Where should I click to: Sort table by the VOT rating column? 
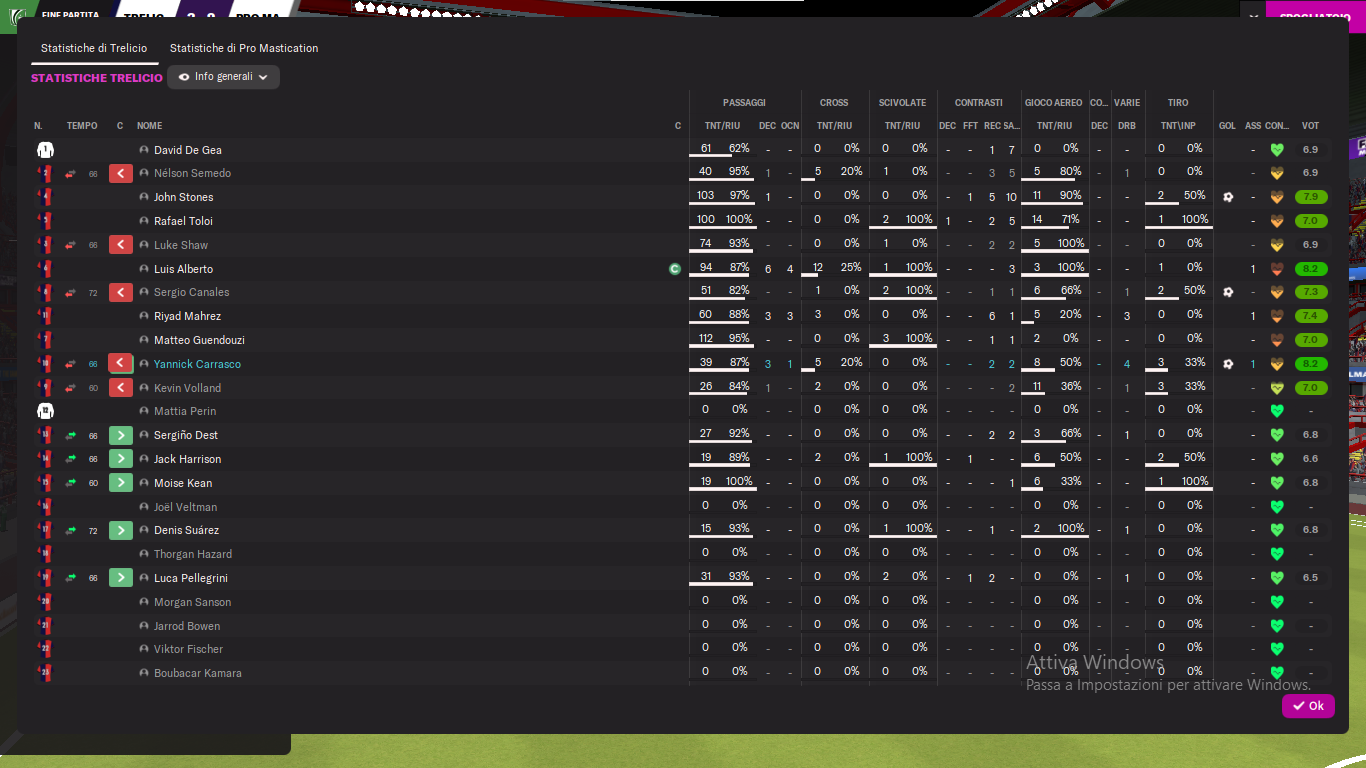tap(1310, 126)
